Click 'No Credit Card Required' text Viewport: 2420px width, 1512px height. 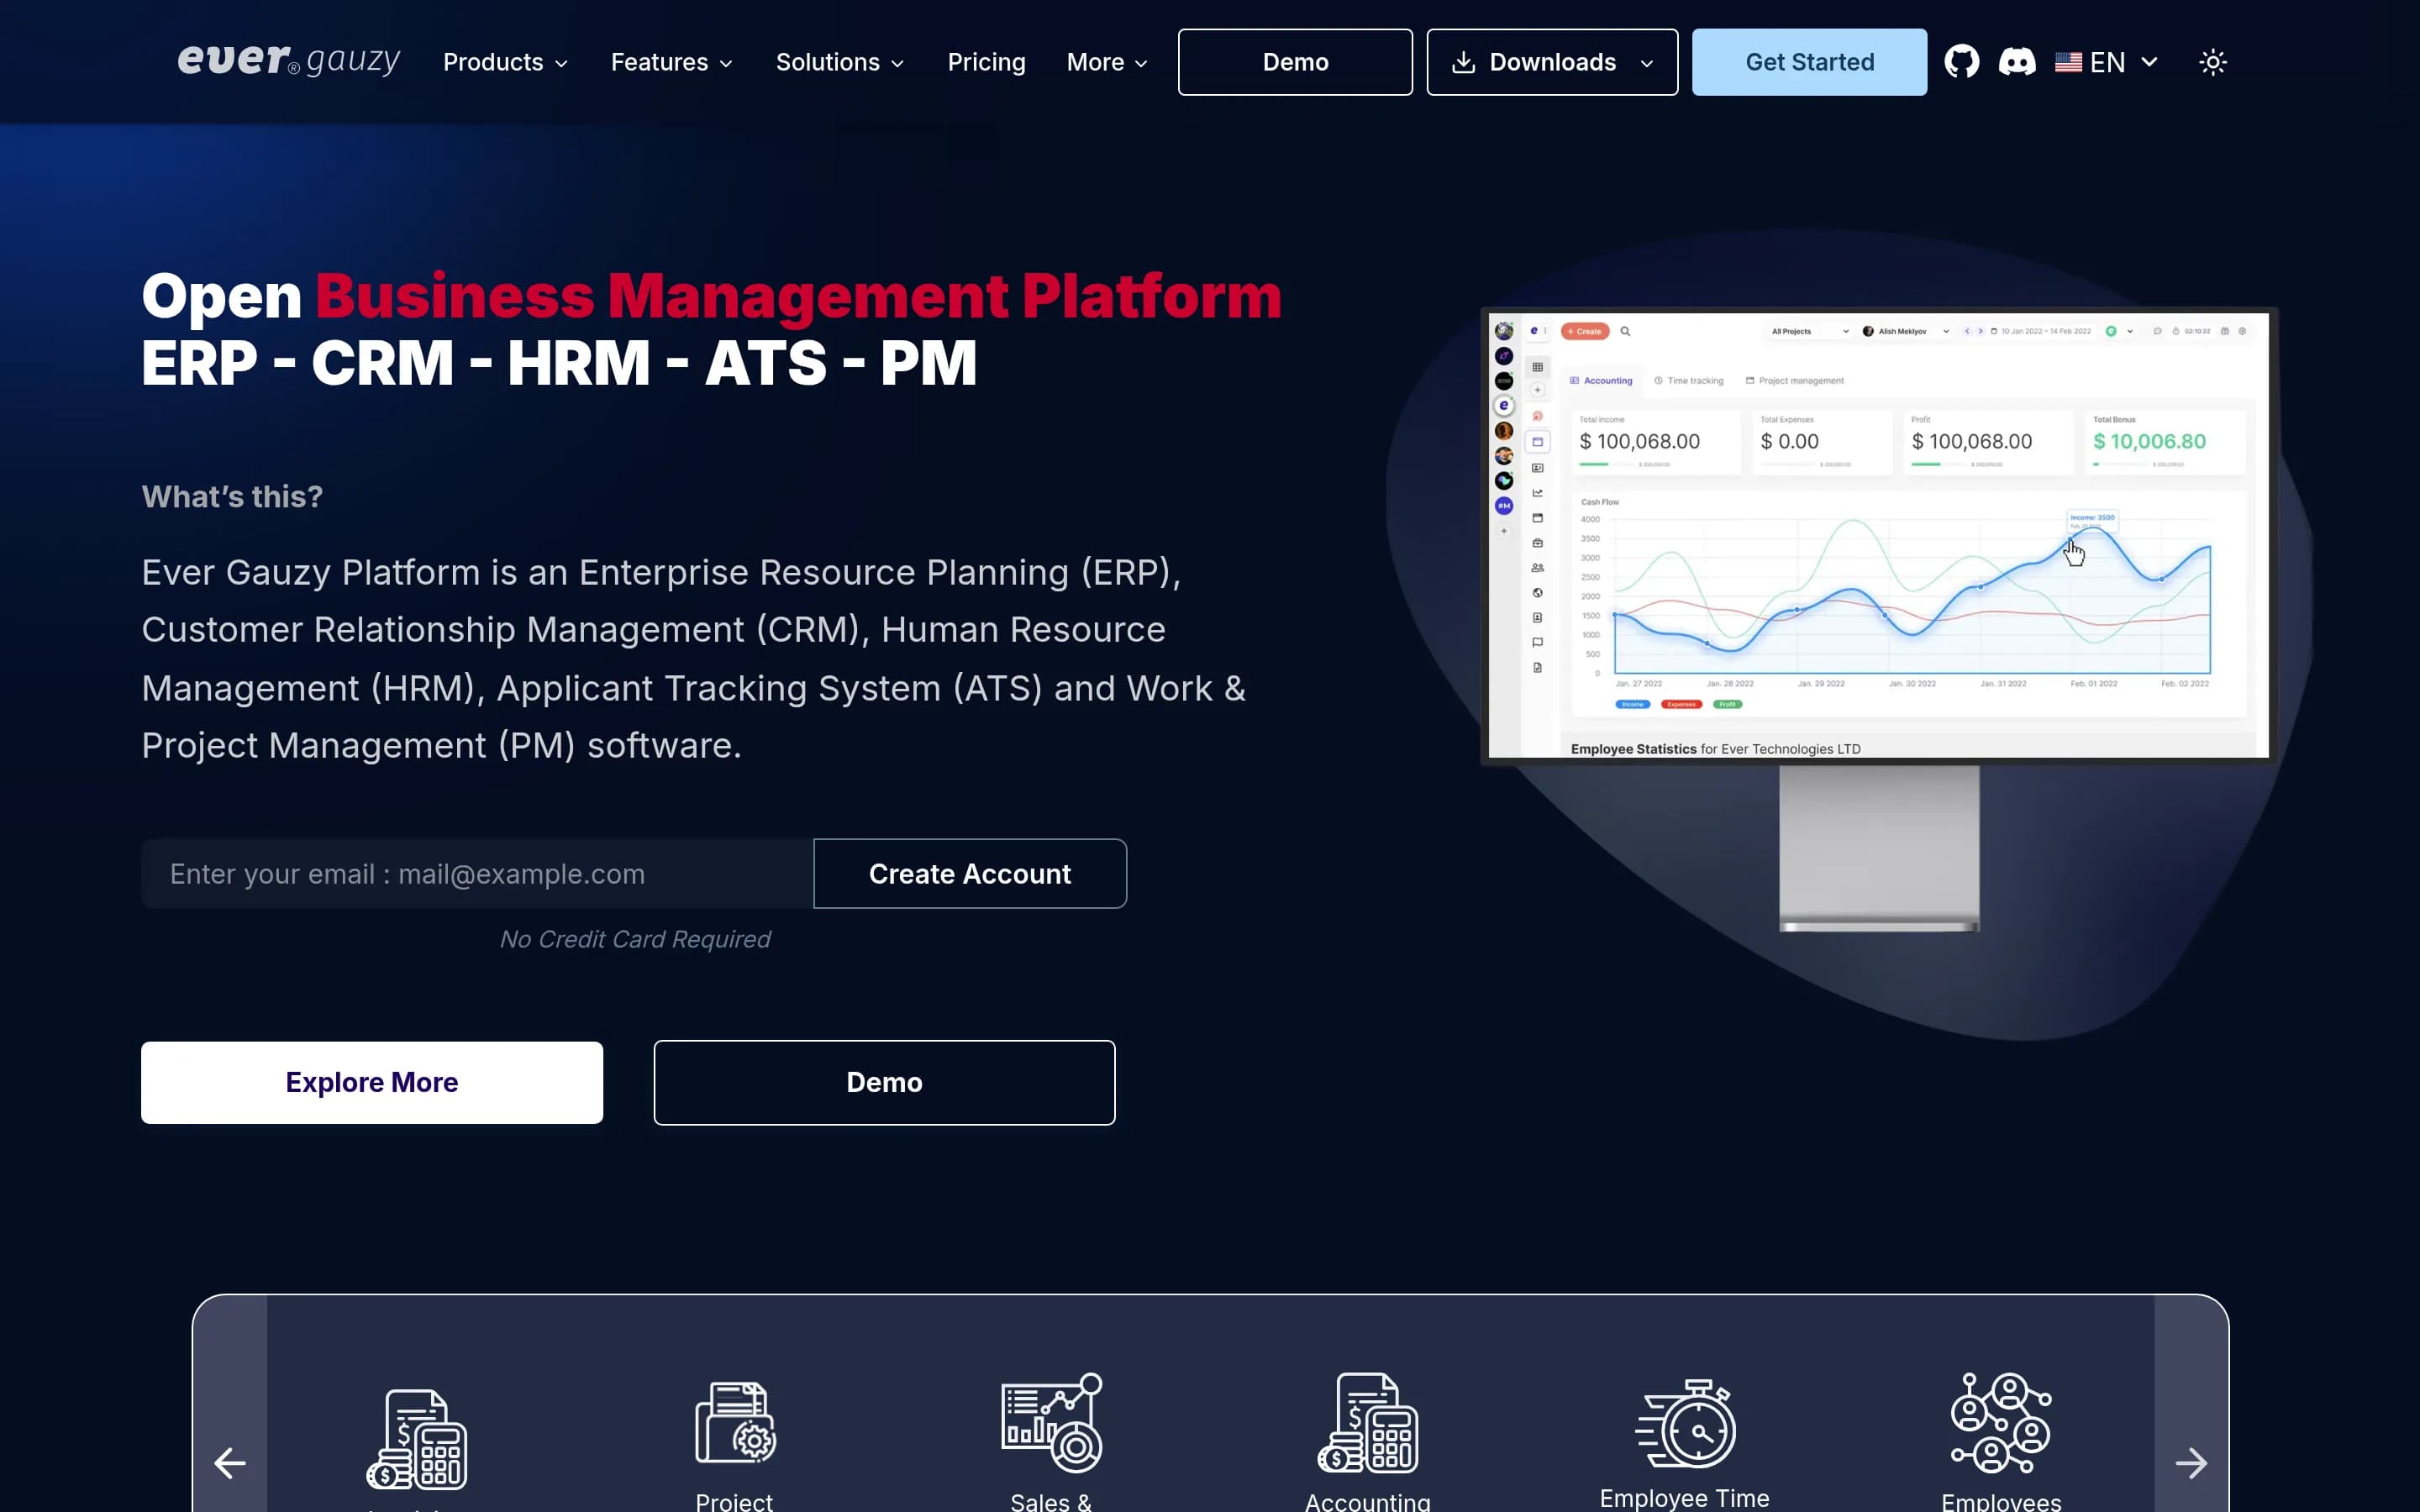click(x=635, y=940)
